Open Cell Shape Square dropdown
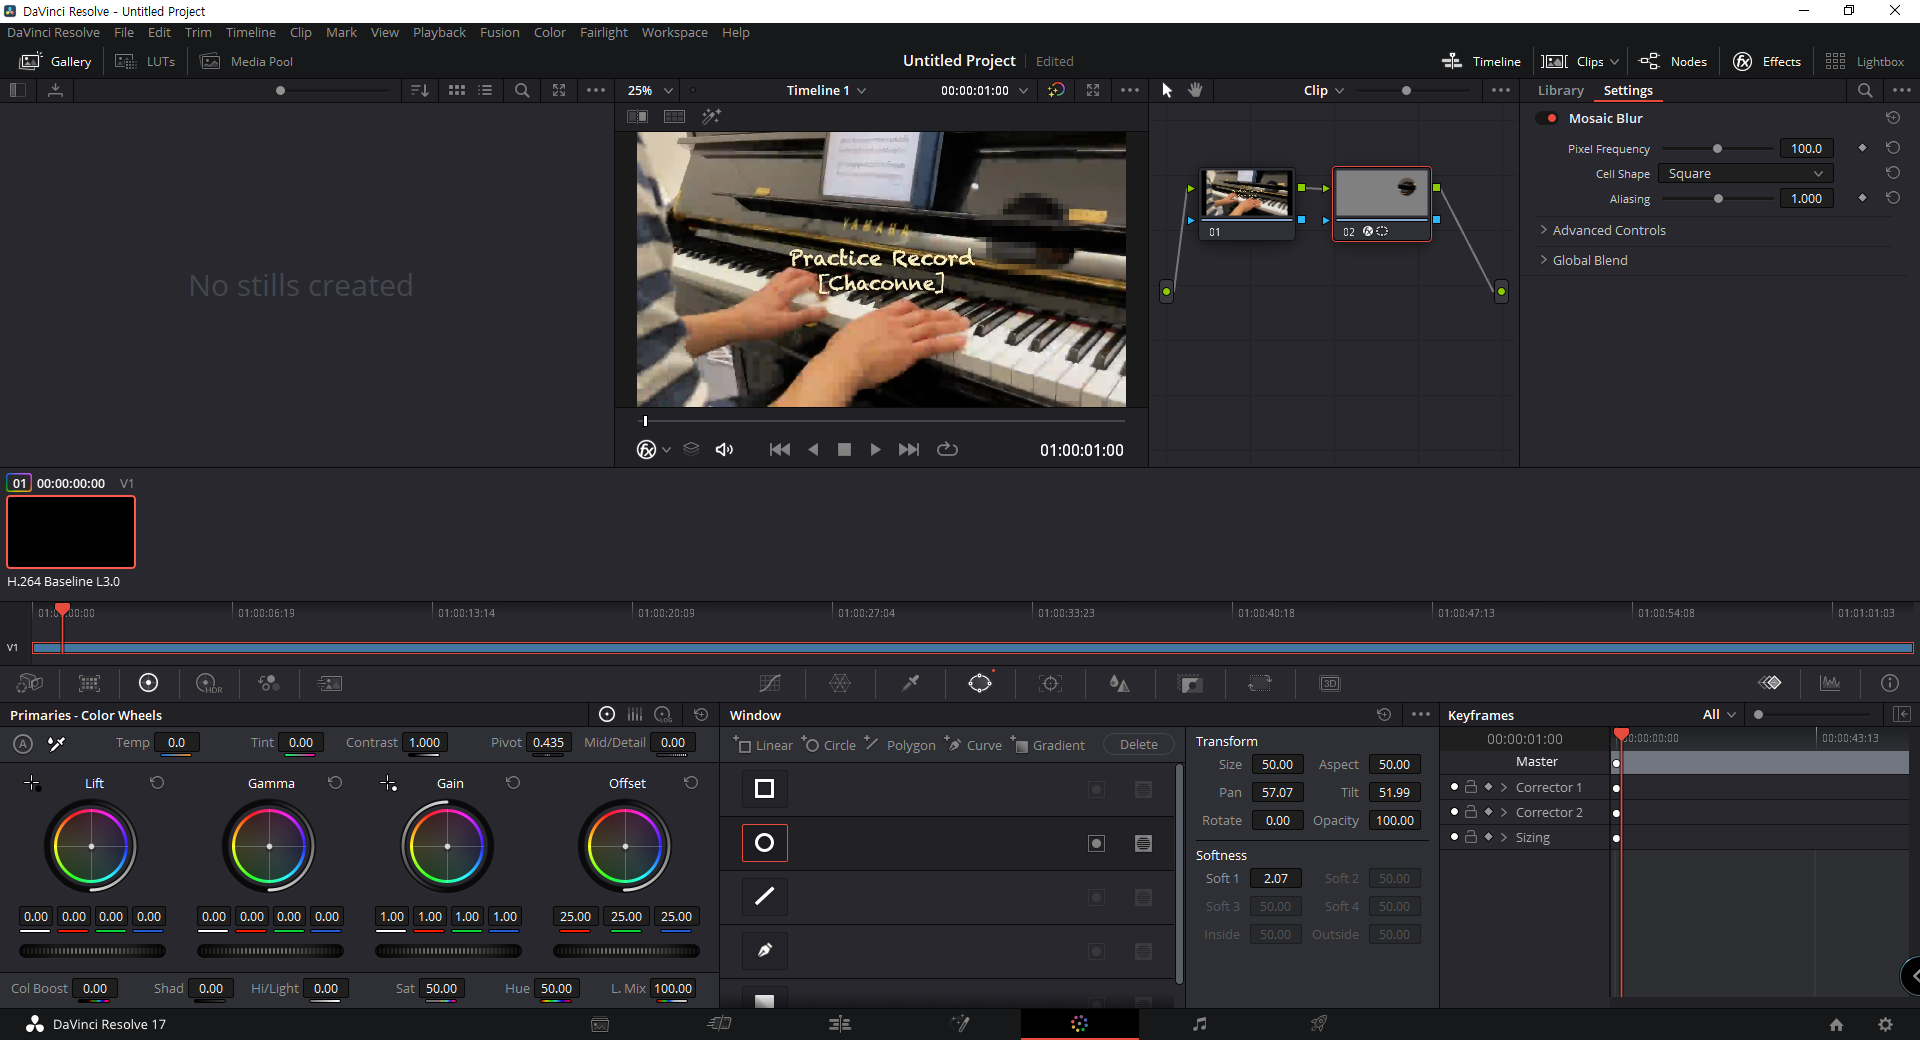The image size is (1920, 1040). pos(1745,173)
